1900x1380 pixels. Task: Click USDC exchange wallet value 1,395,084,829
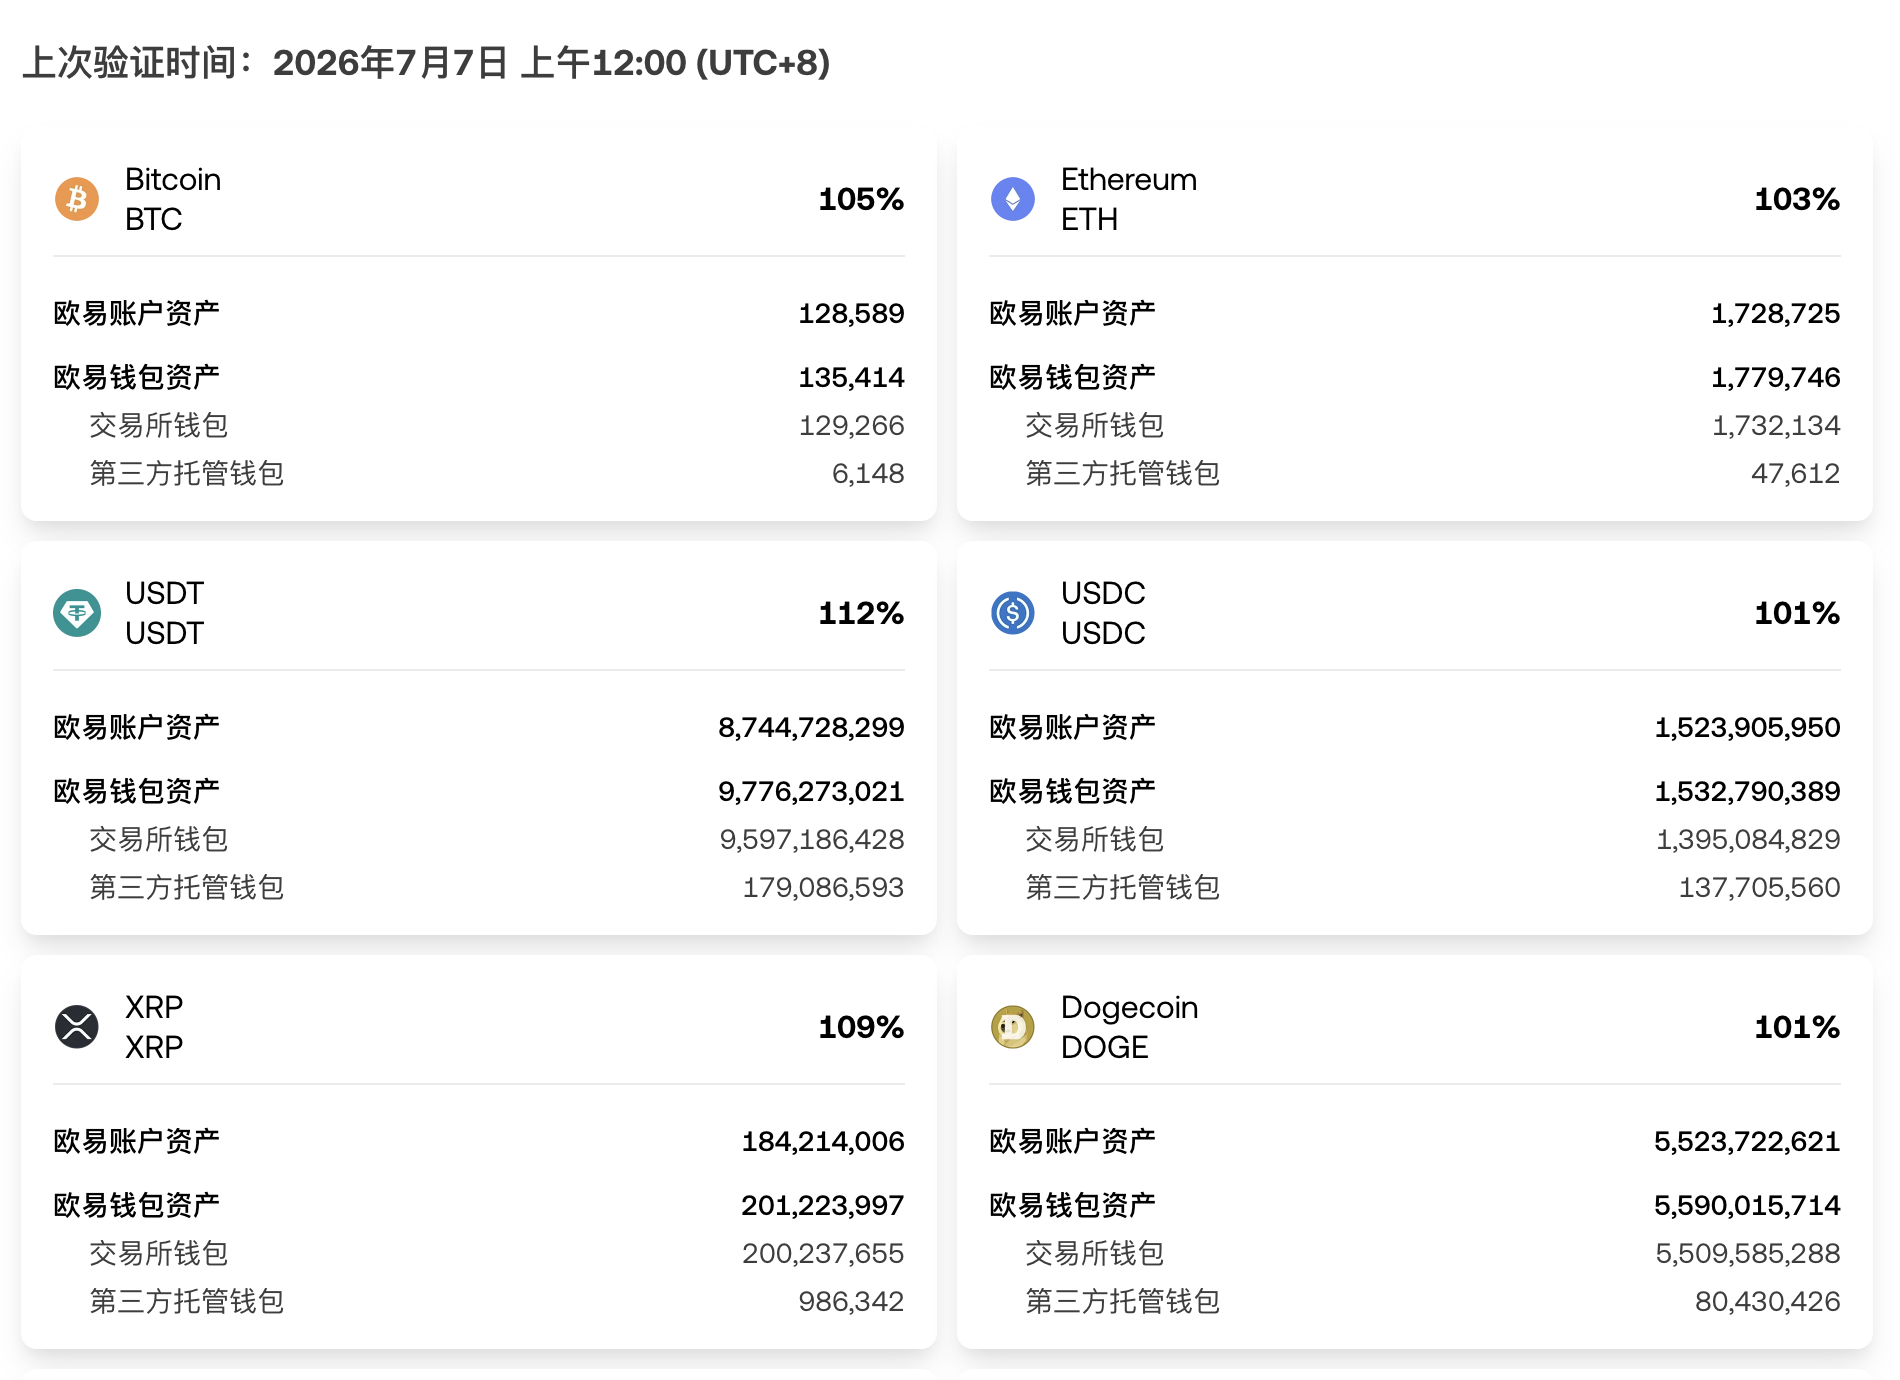coord(1748,840)
